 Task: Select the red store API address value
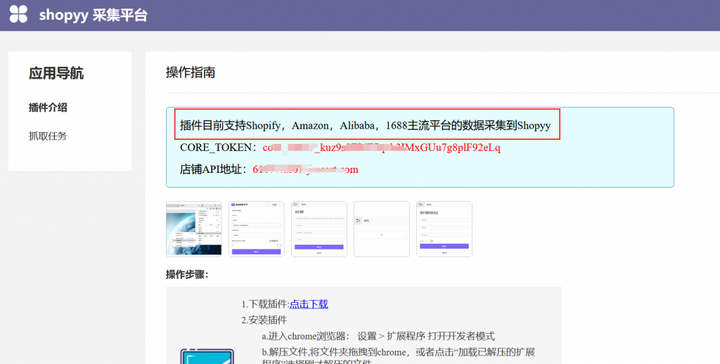(305, 169)
